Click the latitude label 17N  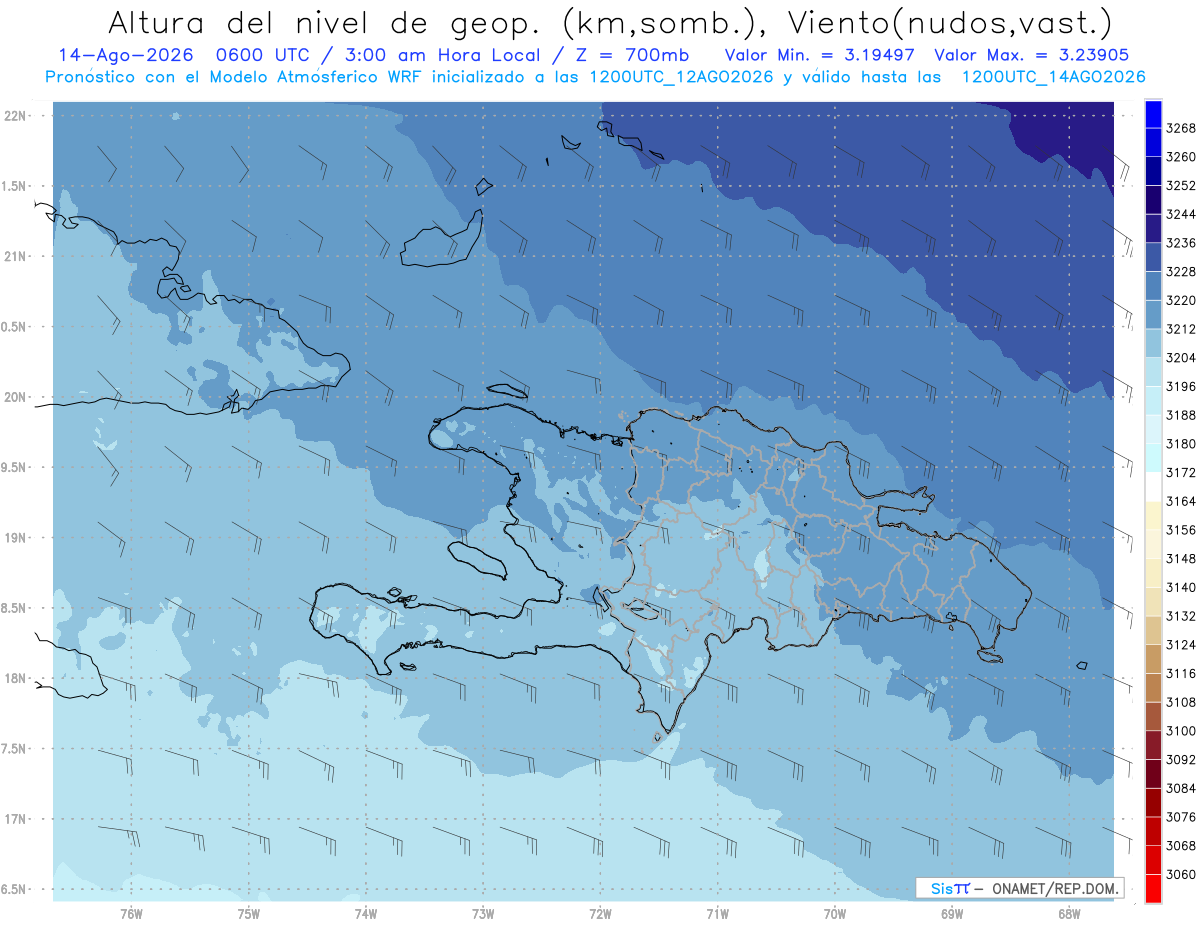(15, 819)
